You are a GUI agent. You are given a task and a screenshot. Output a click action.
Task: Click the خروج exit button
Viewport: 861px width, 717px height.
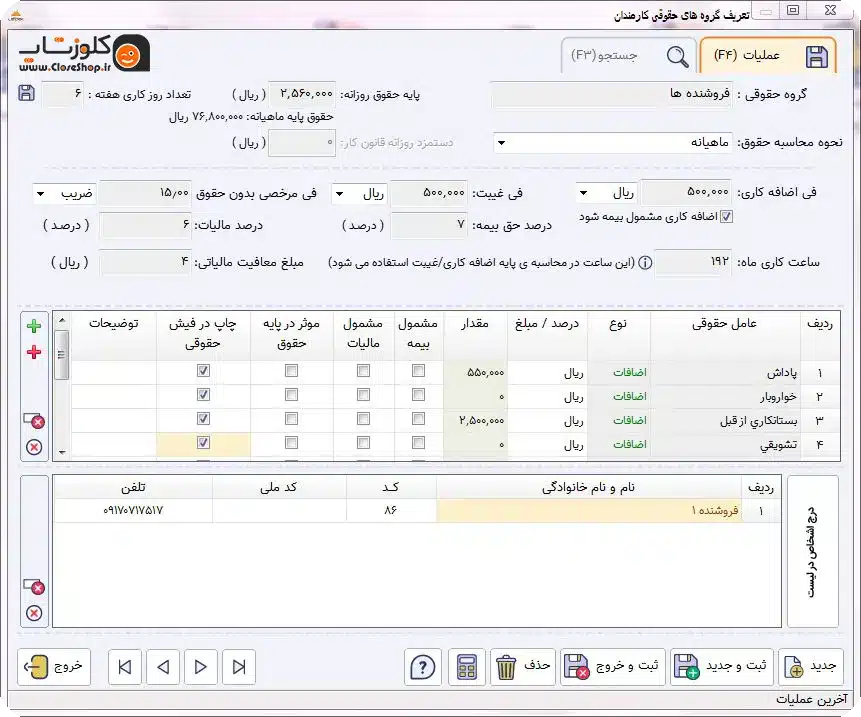pyautogui.click(x=54, y=666)
